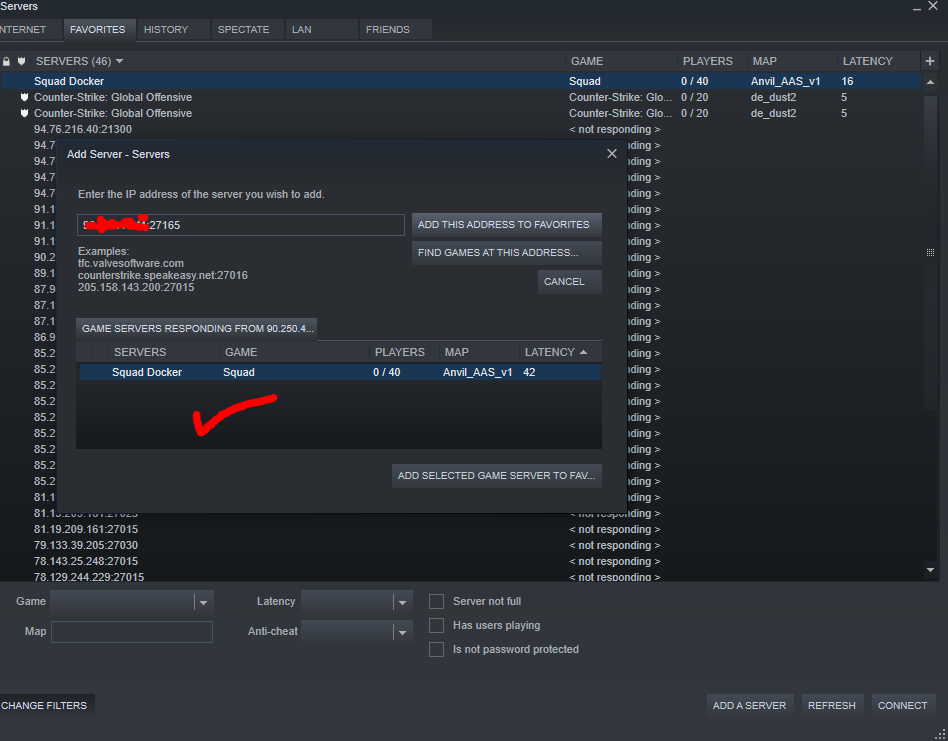Click the Map filter text field
This screenshot has height=741, width=948.
(132, 632)
